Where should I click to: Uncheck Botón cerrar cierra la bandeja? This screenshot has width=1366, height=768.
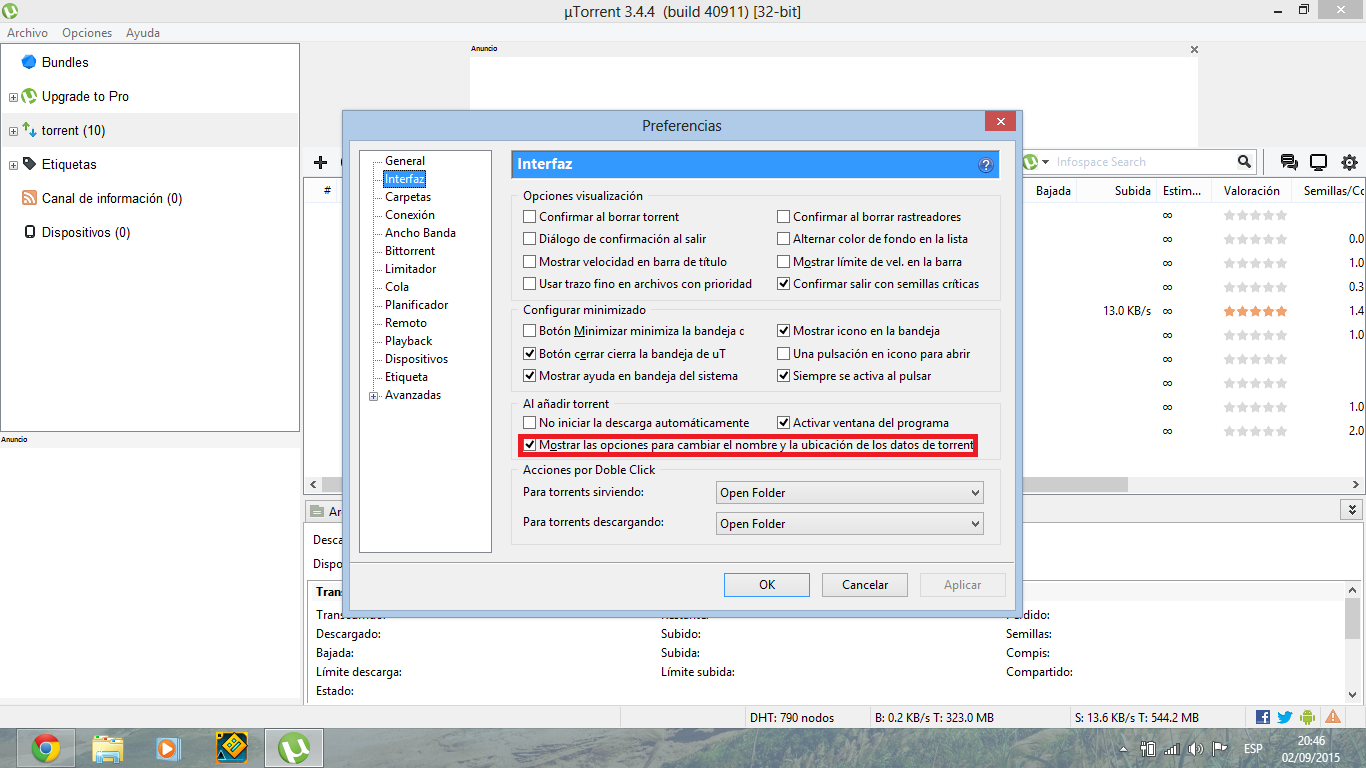coord(530,354)
